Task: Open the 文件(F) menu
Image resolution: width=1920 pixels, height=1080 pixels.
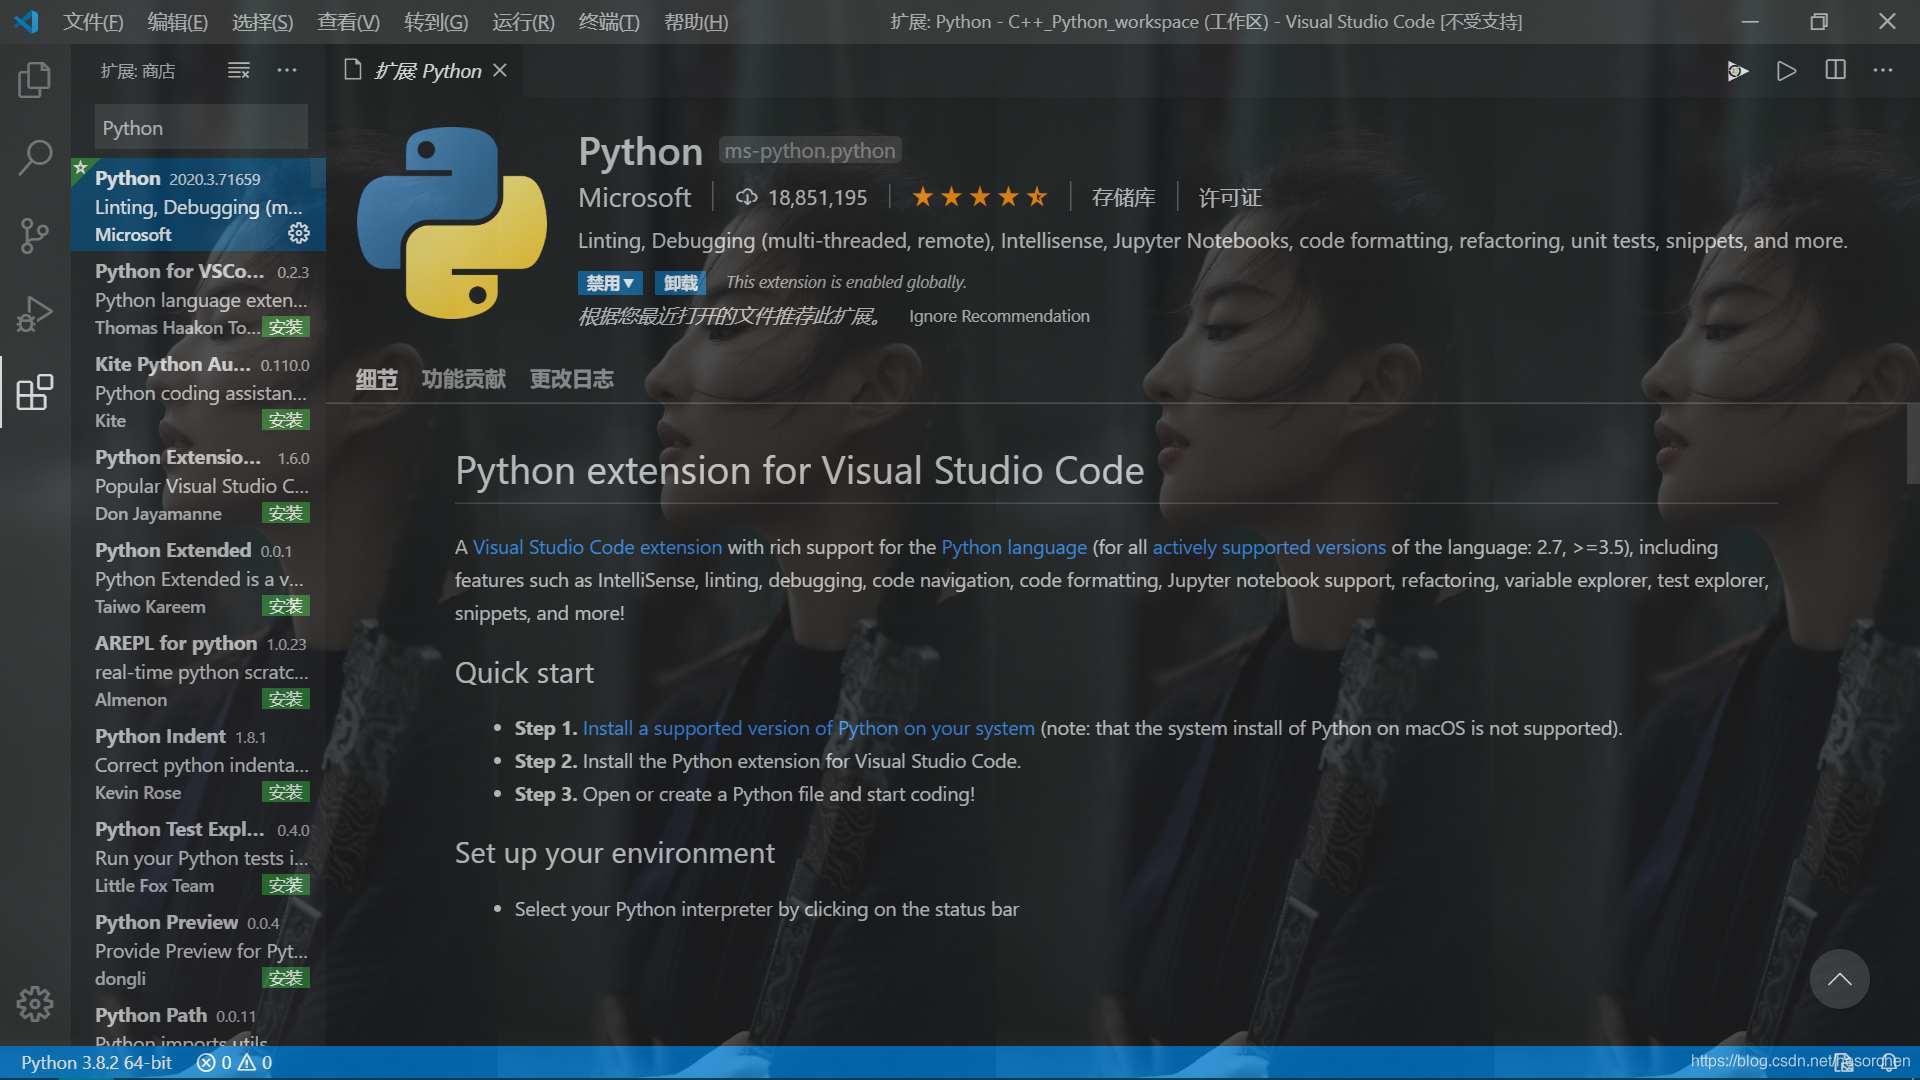Action: coord(93,21)
